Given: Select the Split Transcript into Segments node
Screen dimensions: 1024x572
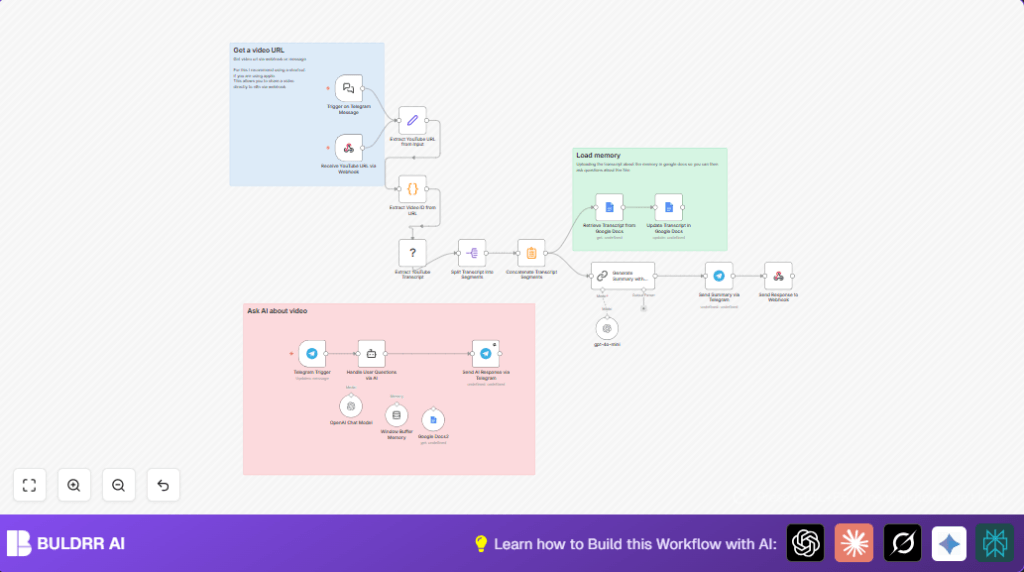Looking at the screenshot, I should [x=472, y=253].
